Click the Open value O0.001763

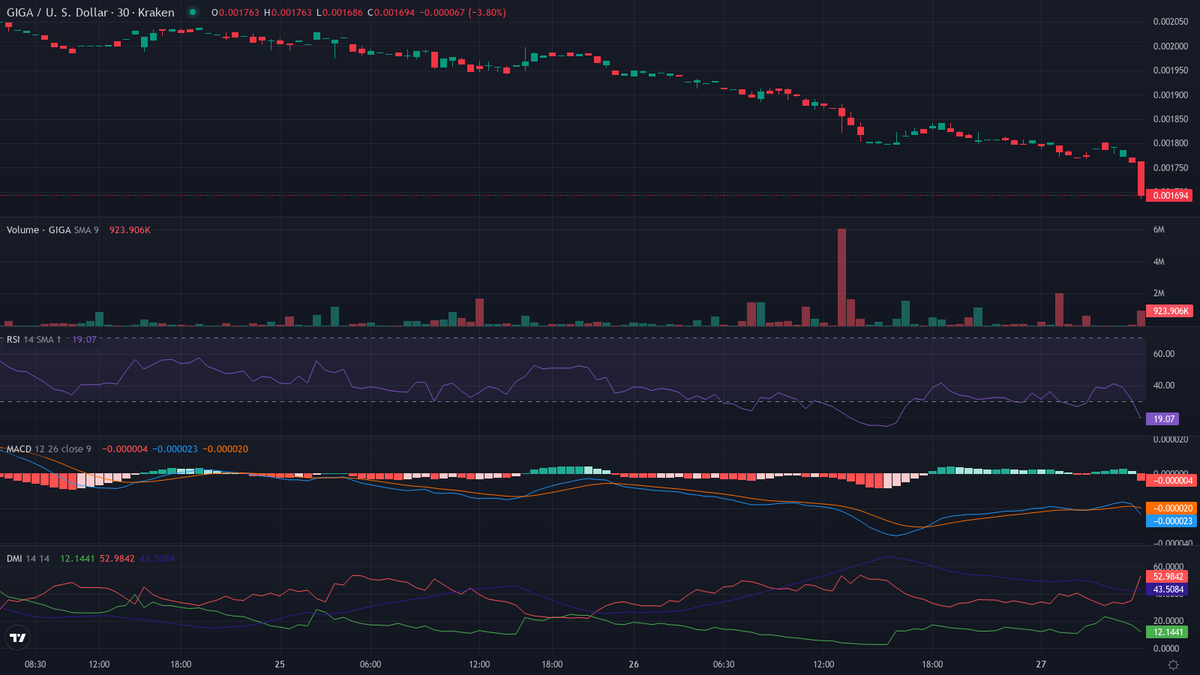pyautogui.click(x=235, y=12)
